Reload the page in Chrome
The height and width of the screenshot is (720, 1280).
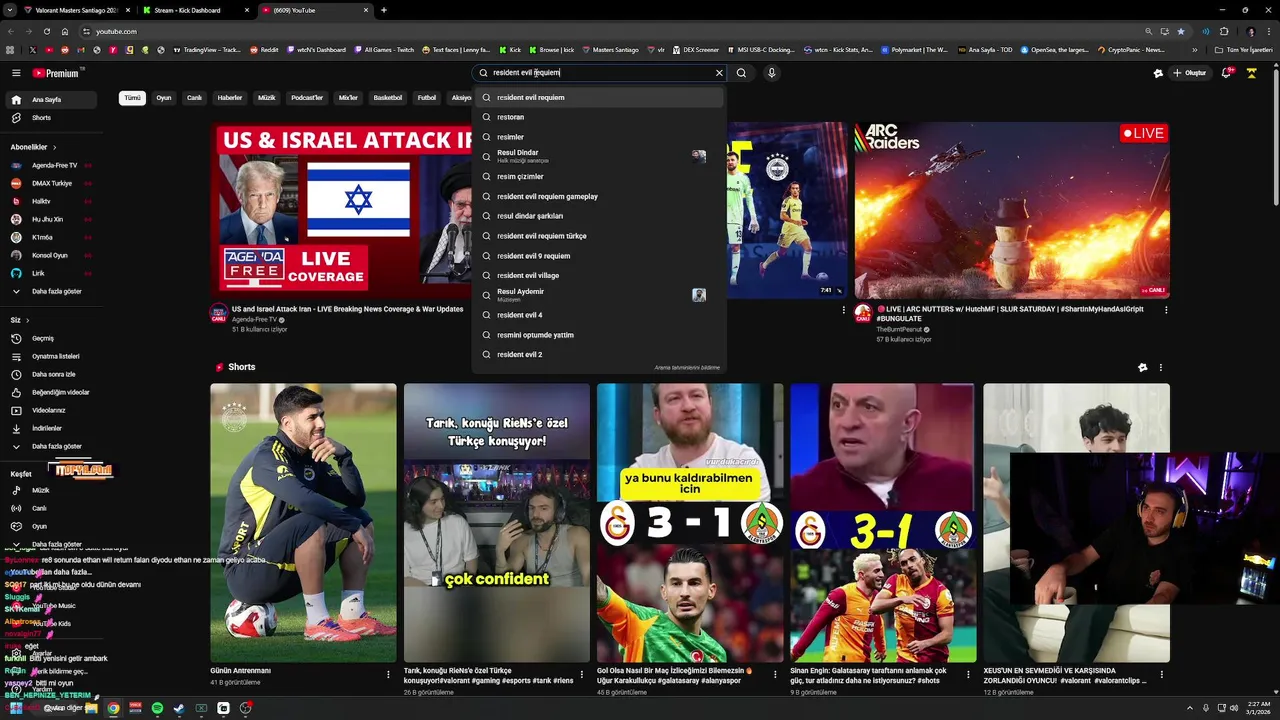pos(46,31)
